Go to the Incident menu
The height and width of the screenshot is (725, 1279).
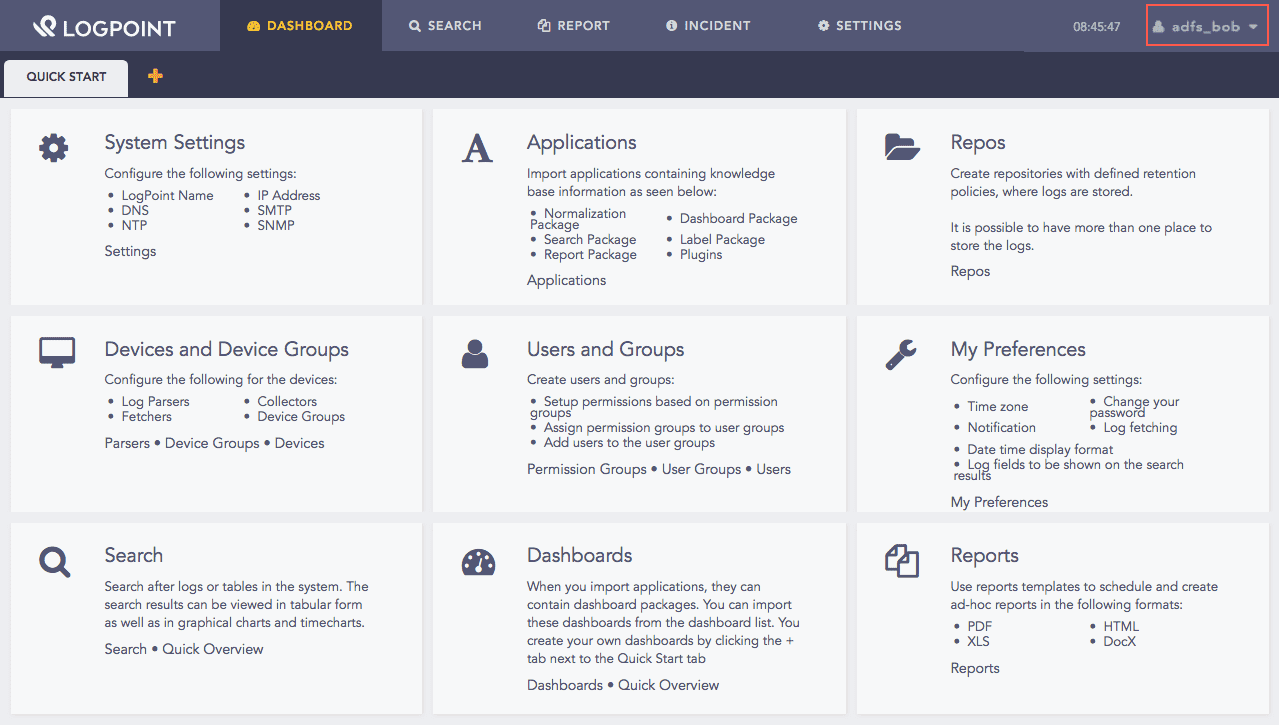click(708, 26)
